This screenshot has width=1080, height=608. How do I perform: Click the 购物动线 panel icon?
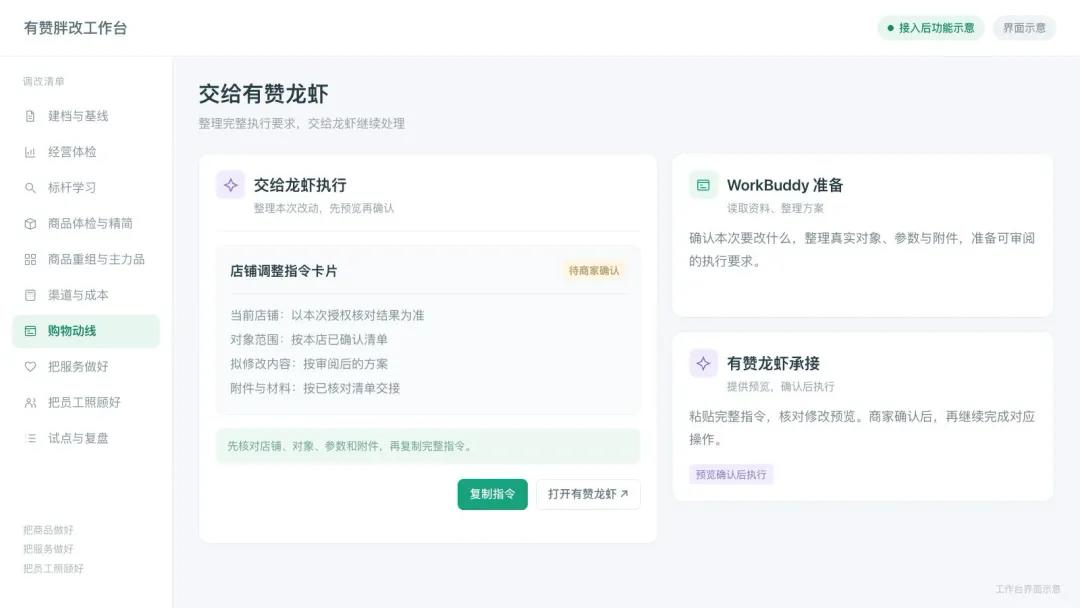point(30,331)
